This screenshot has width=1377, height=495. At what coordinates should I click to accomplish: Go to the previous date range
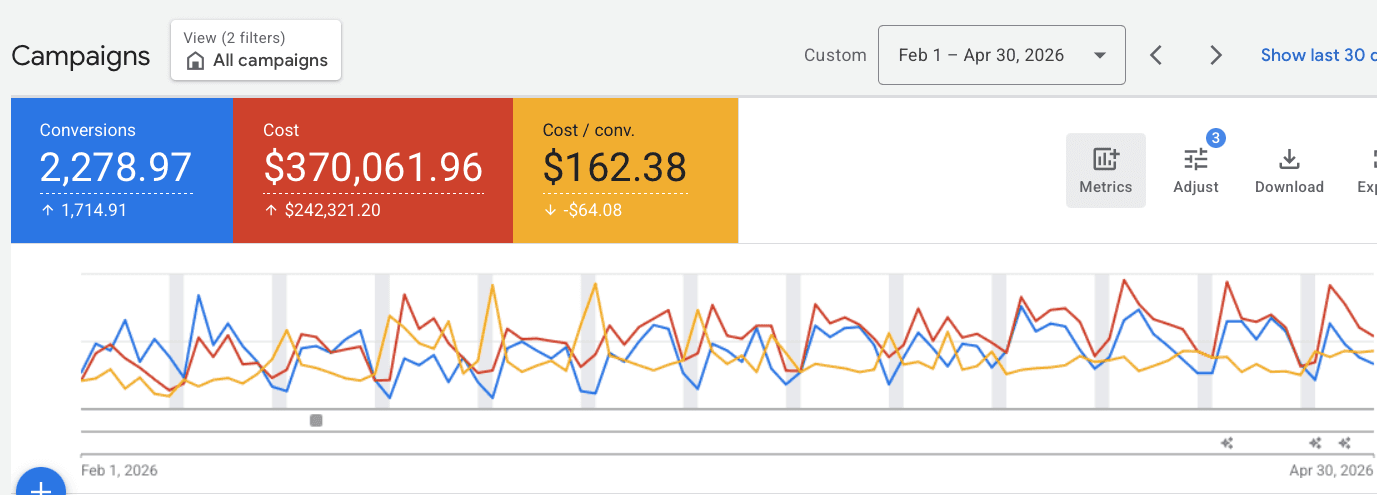click(x=1156, y=55)
